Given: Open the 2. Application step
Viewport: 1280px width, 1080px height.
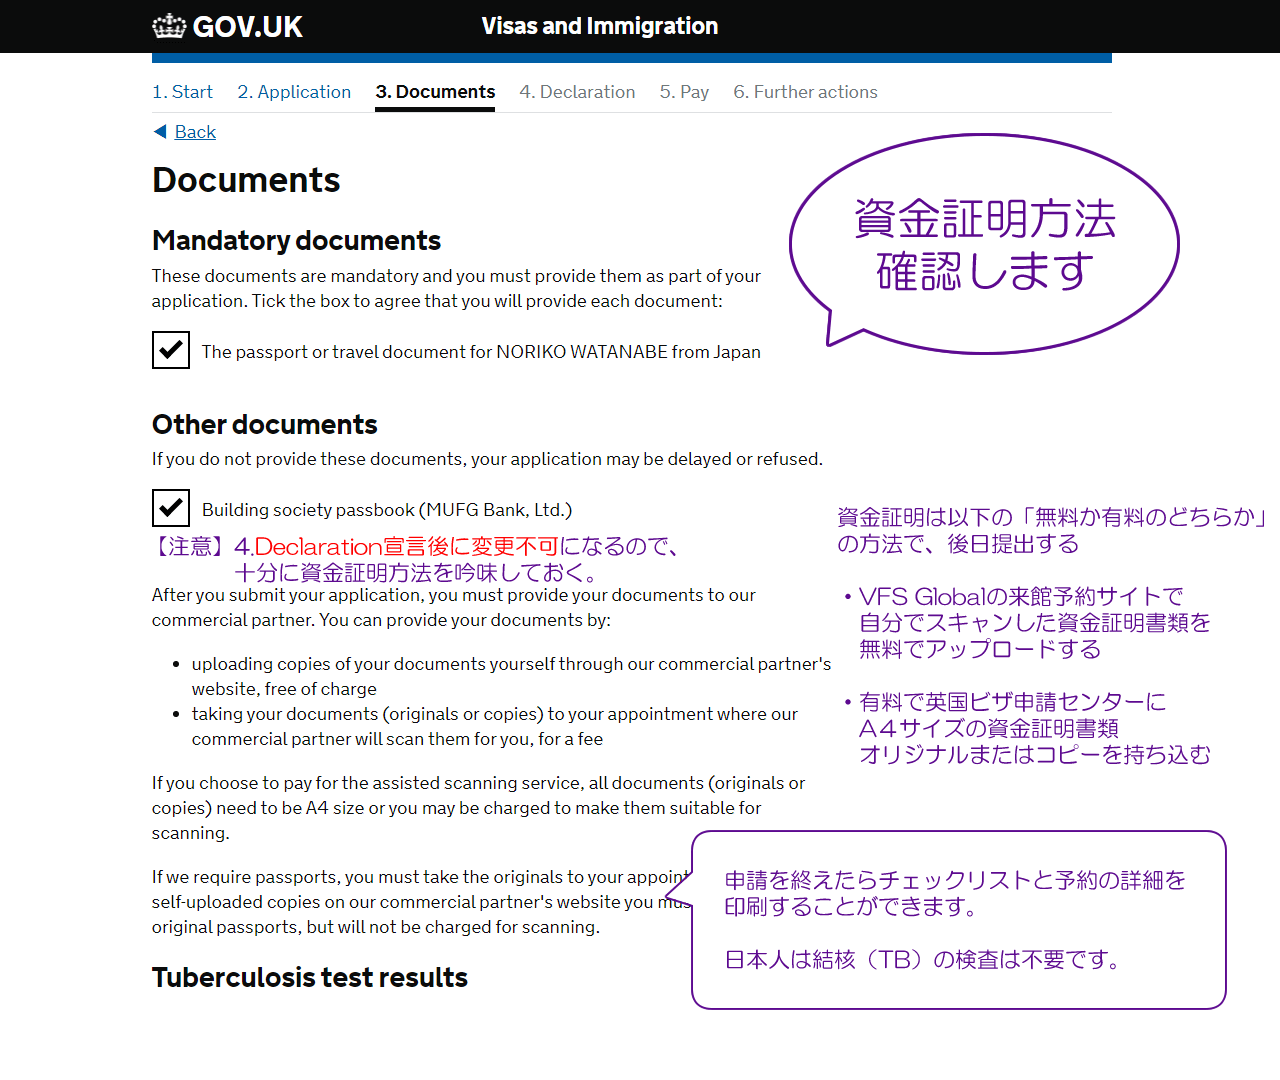Looking at the screenshot, I should 294,92.
